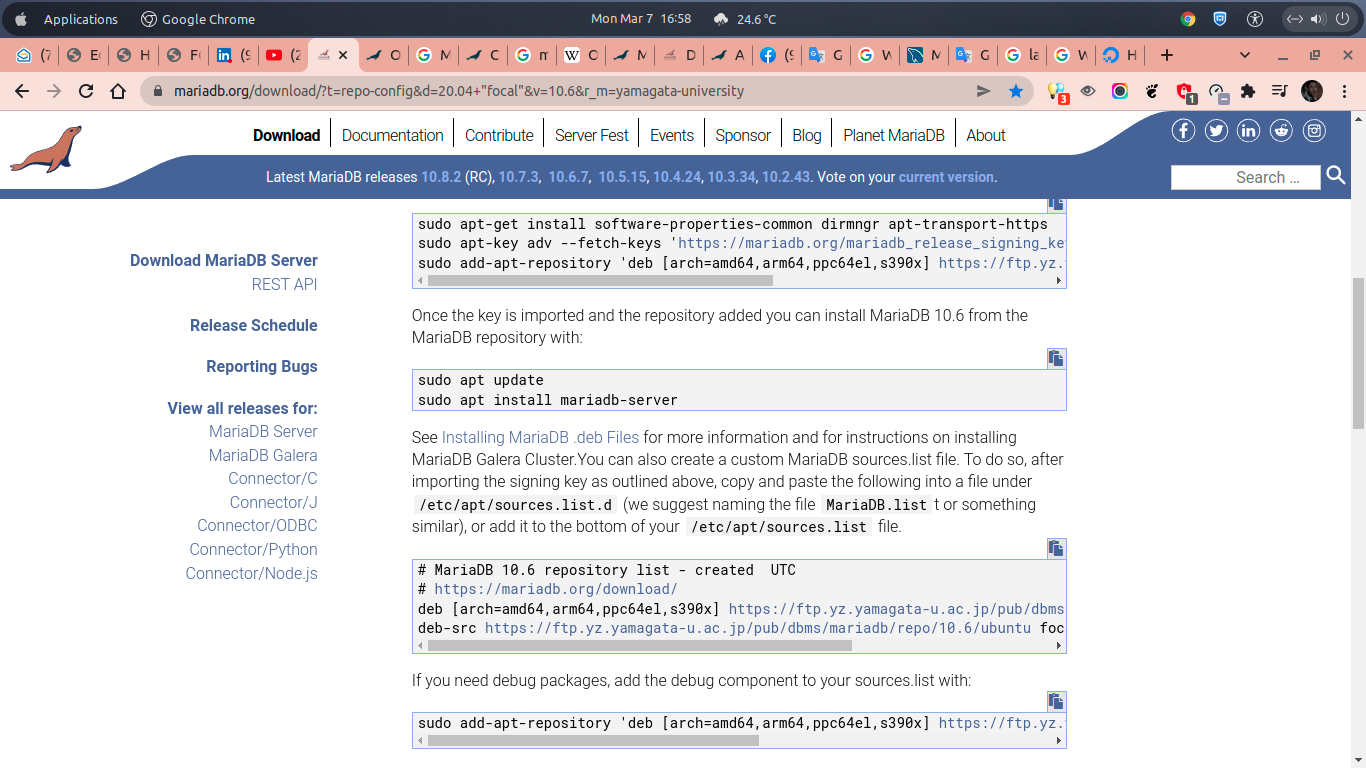Switch to the LinkedIn tab
This screenshot has height=768, width=1366.
233,55
